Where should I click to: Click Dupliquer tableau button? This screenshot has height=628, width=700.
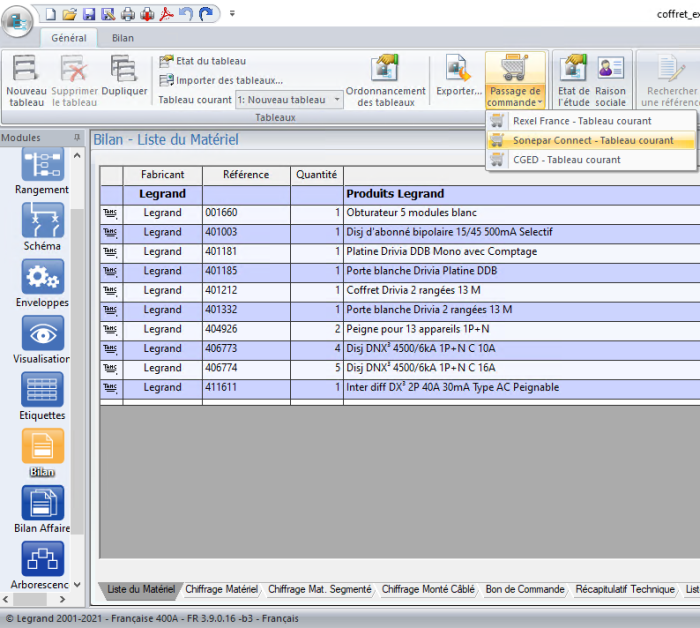[124, 76]
